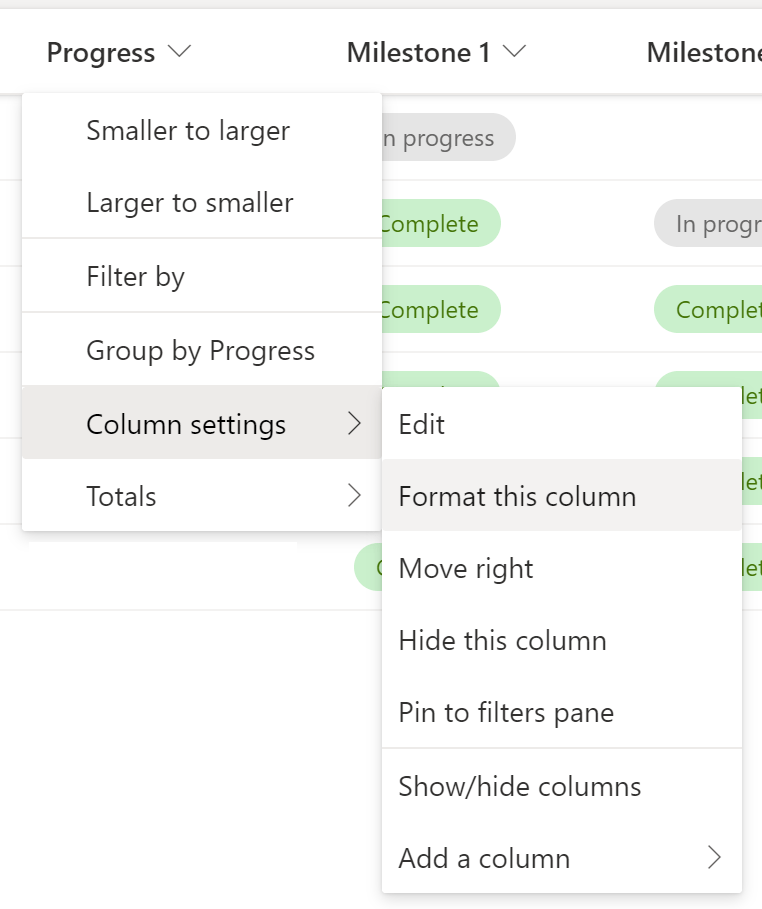Screen dimensions: 762x909
Task: Select Group by Progress option
Action: [200, 351]
